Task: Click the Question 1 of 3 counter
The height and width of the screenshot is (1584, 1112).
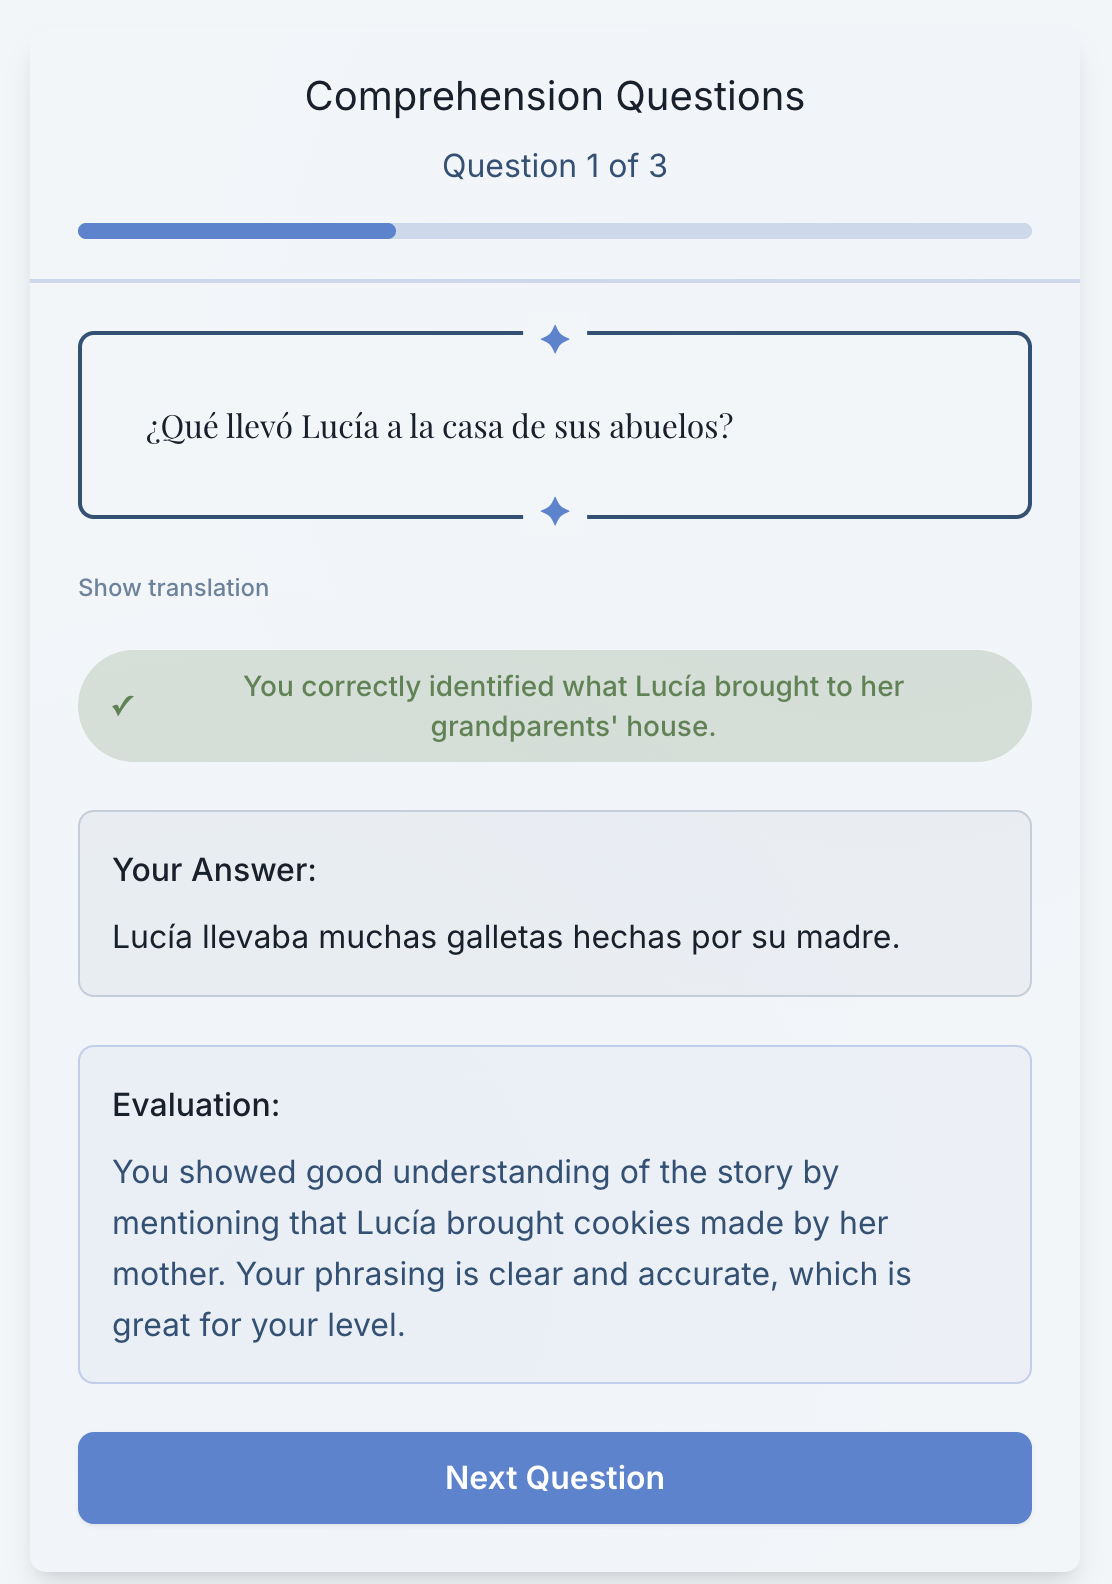Action: click(556, 165)
